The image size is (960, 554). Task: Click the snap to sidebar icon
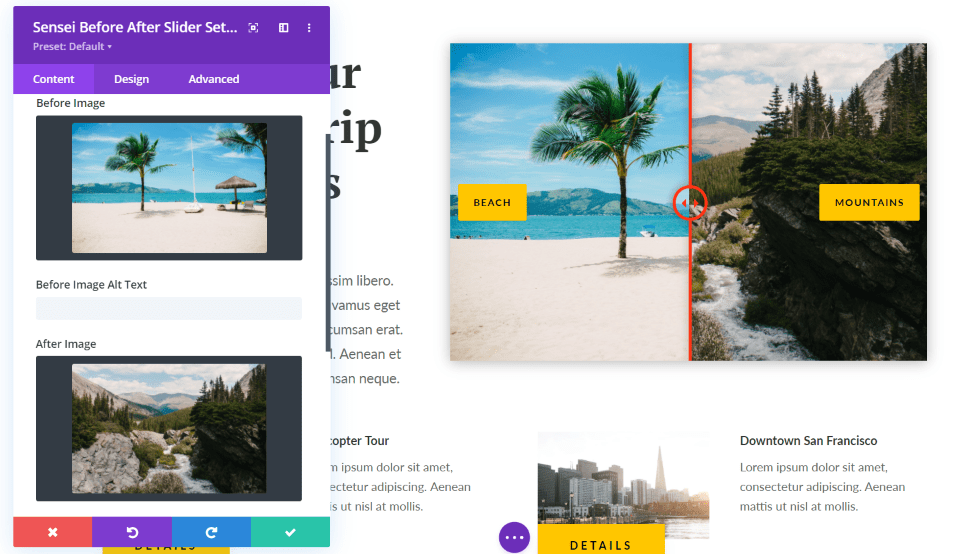click(x=283, y=28)
